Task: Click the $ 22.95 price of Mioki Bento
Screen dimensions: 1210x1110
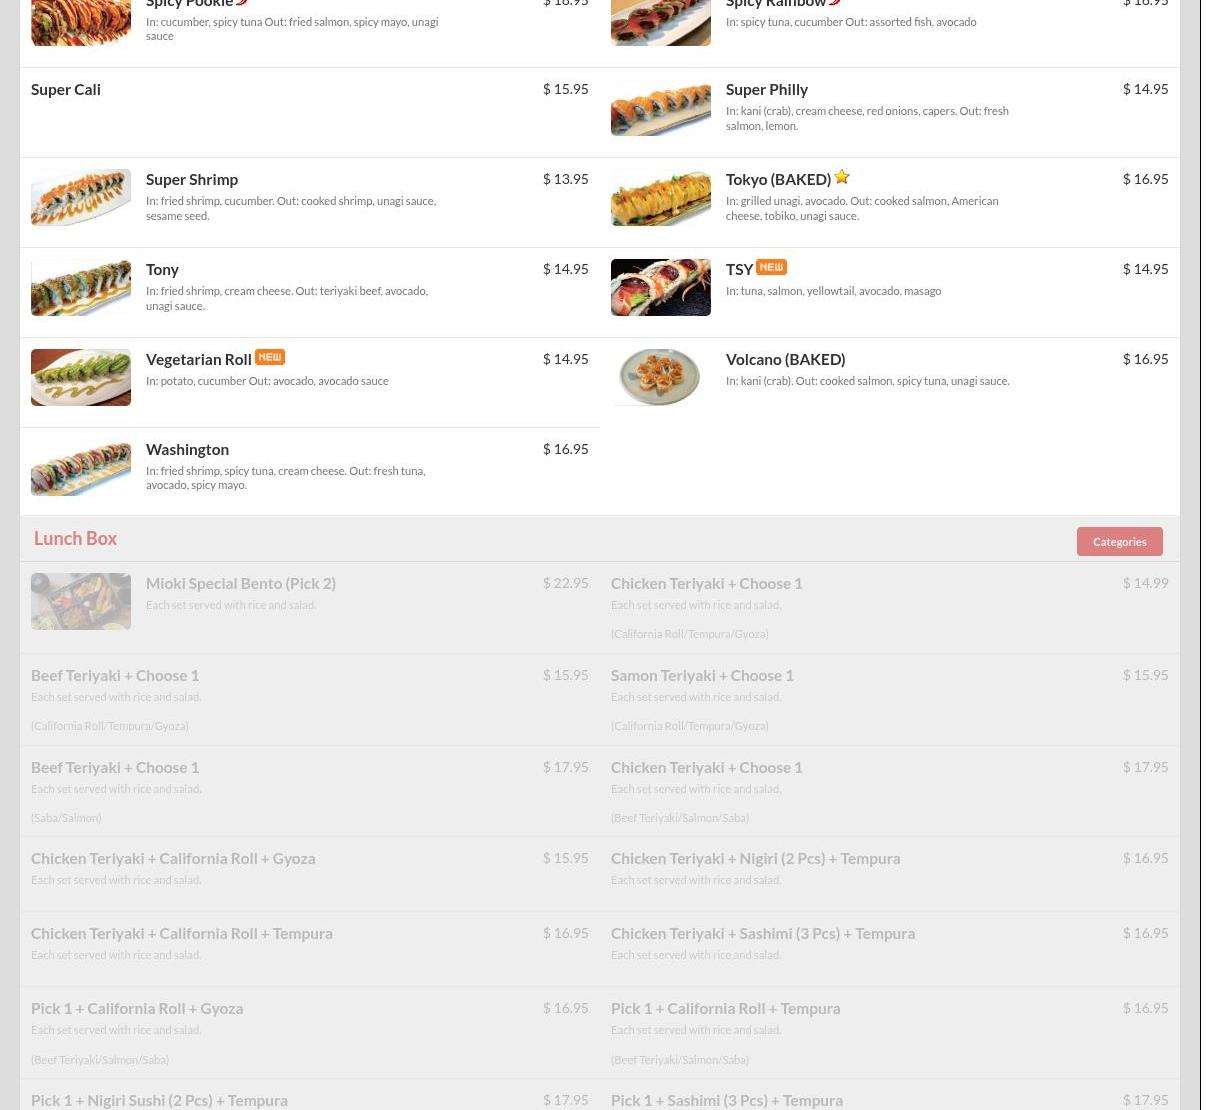Action: pyautogui.click(x=565, y=583)
